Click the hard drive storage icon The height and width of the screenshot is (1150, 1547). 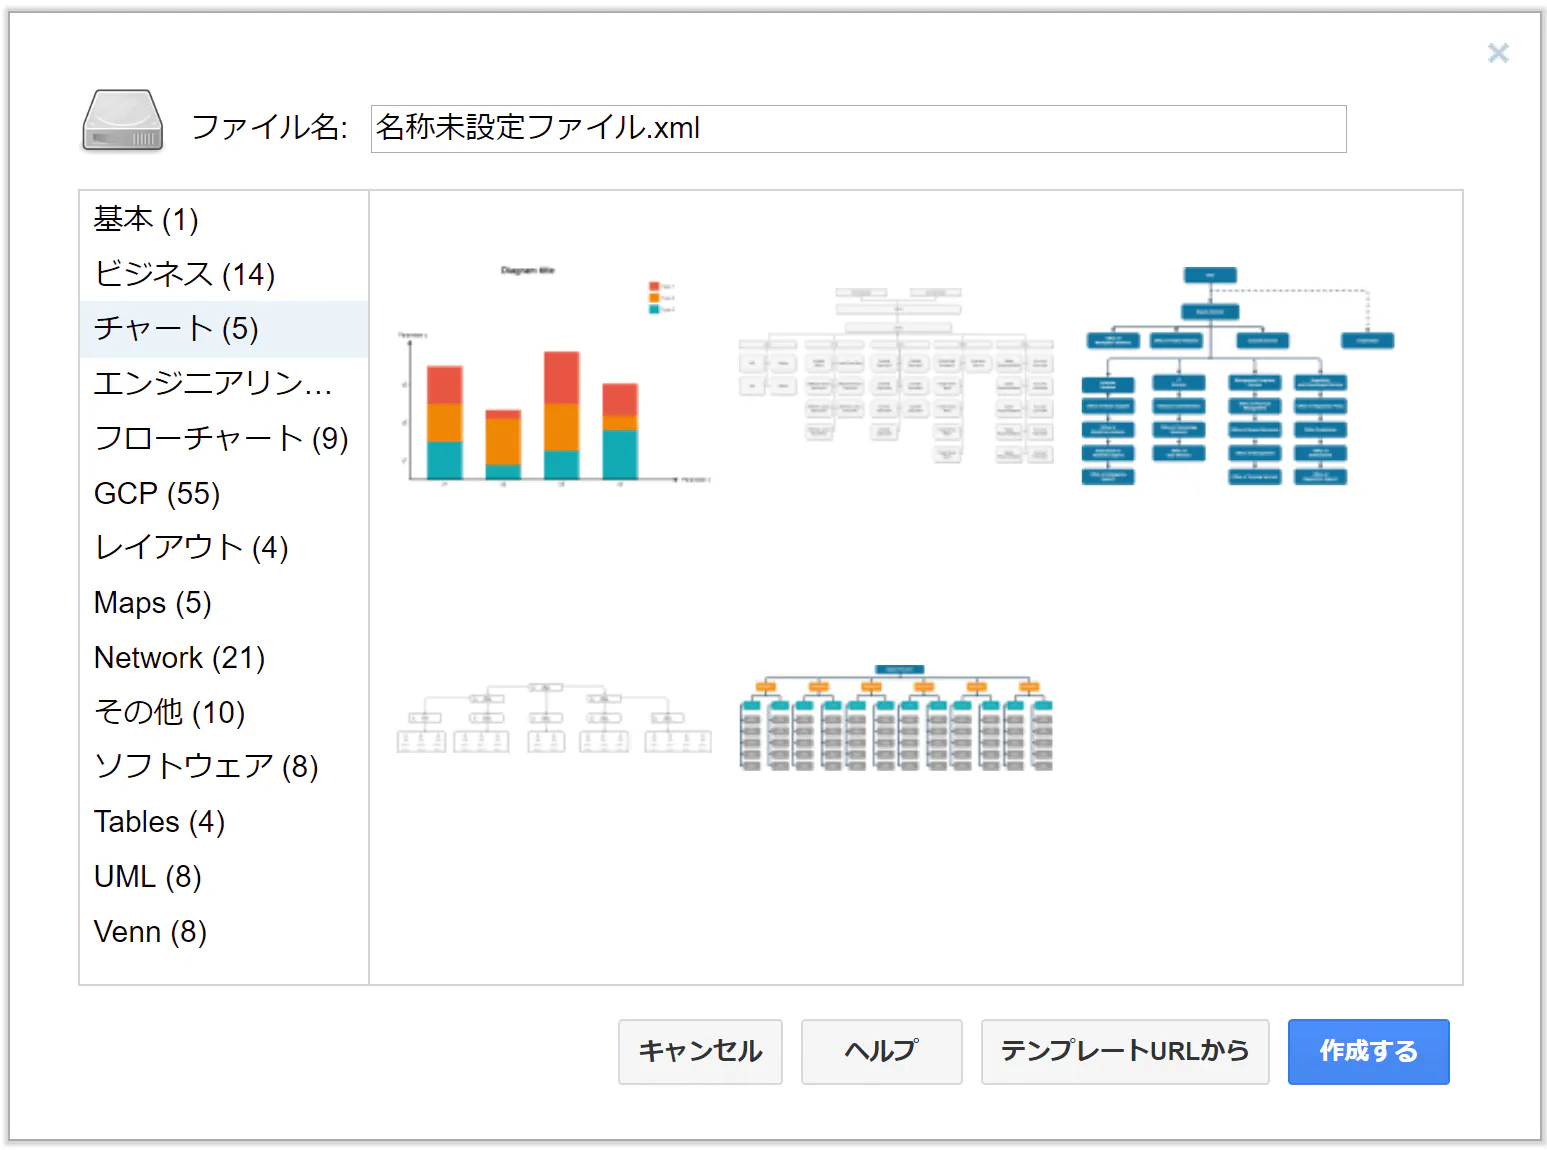coord(122,122)
